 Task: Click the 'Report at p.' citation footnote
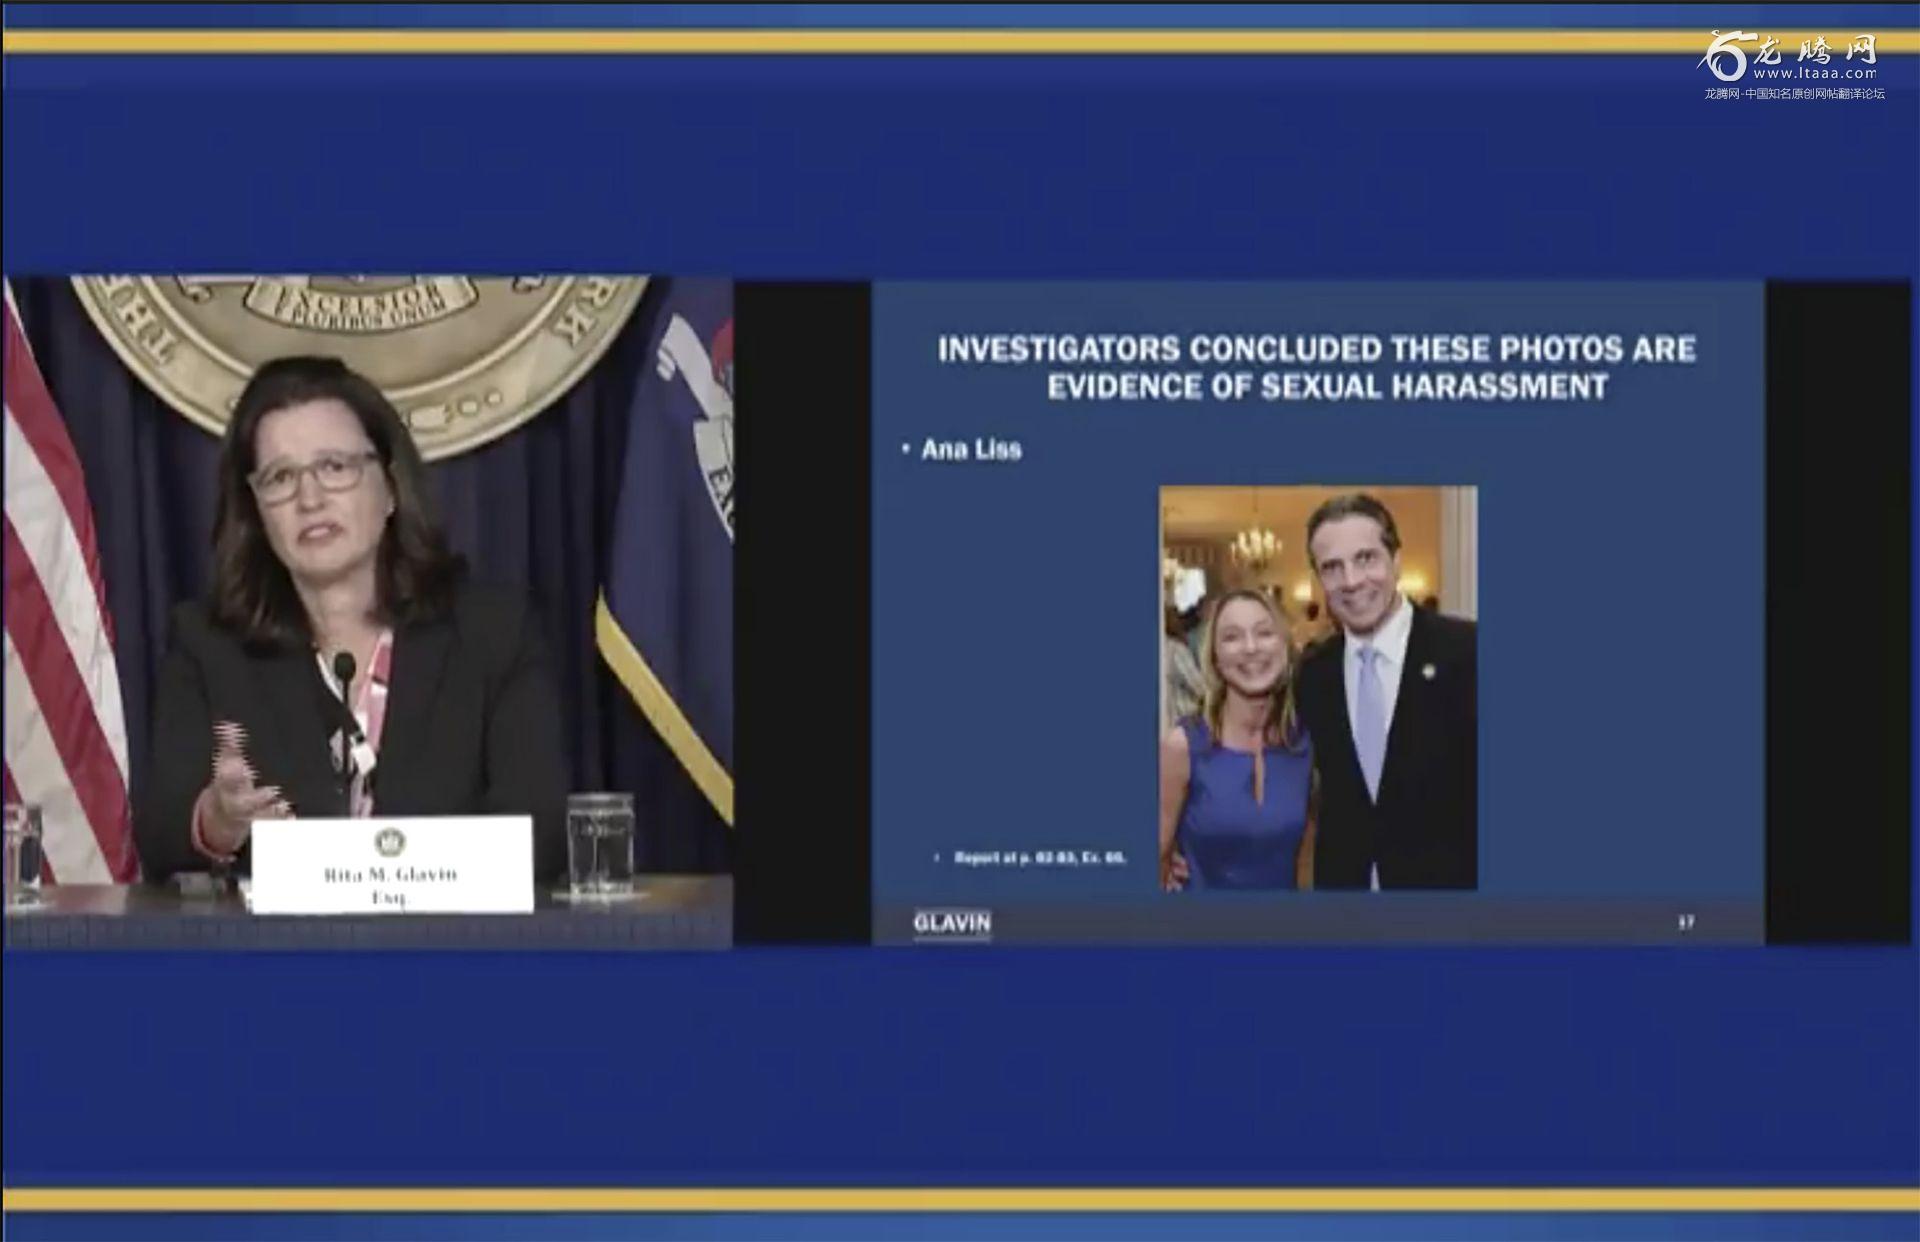click(1040, 857)
